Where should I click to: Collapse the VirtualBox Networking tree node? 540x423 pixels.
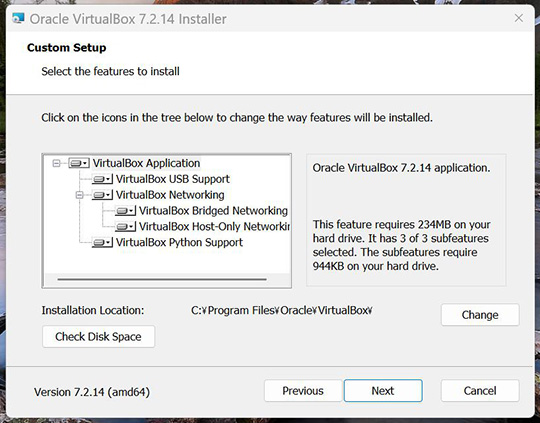click(80, 195)
